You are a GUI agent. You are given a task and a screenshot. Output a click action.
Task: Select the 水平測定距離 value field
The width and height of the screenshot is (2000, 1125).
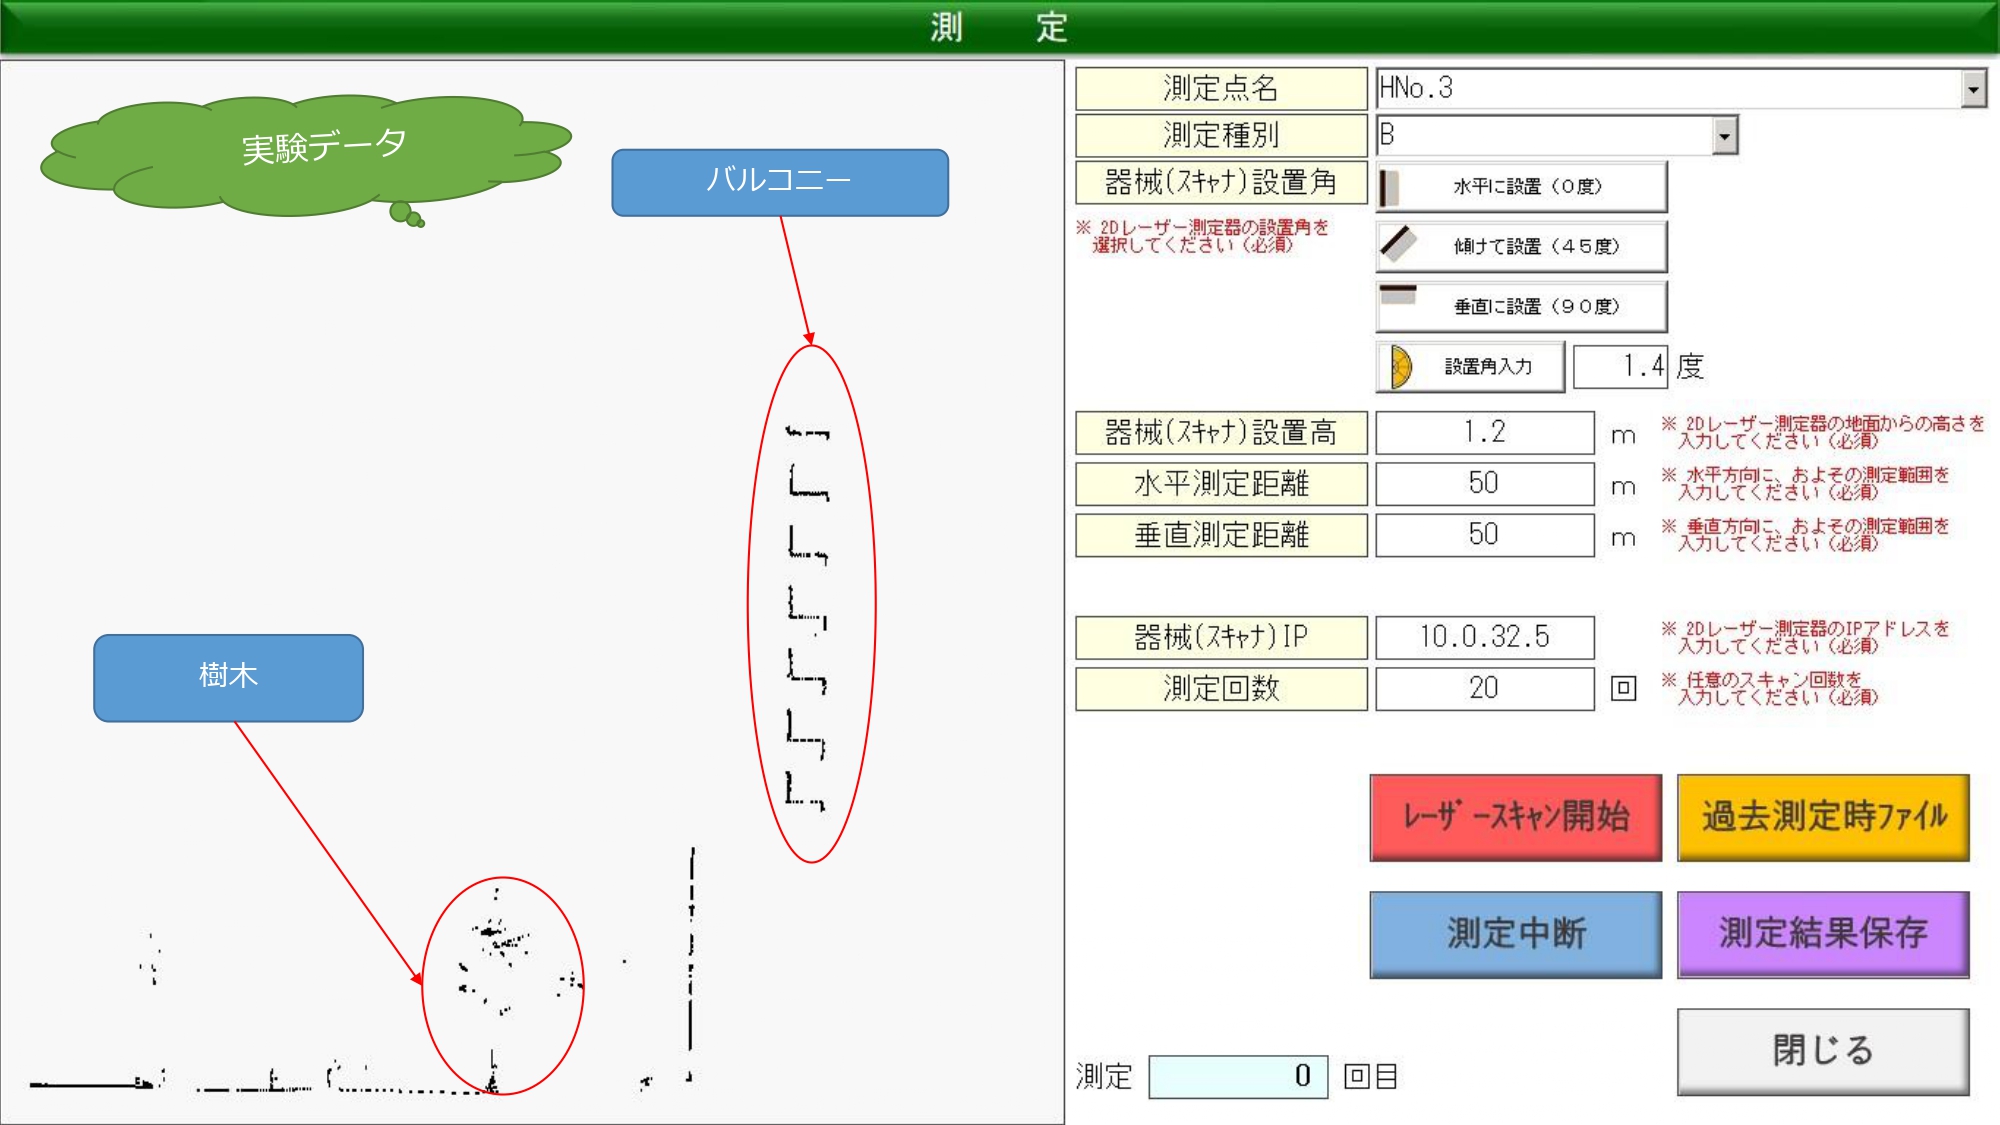point(1484,484)
